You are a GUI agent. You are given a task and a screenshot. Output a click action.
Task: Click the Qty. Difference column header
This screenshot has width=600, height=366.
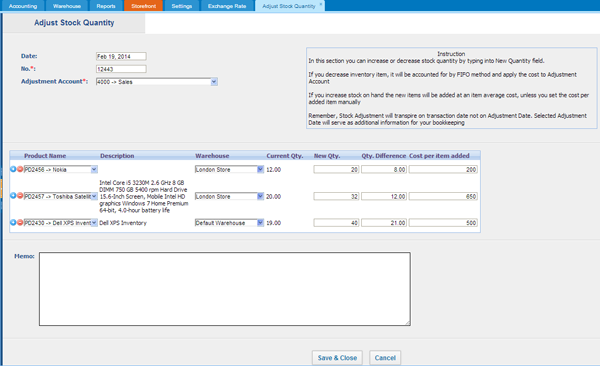(383, 156)
